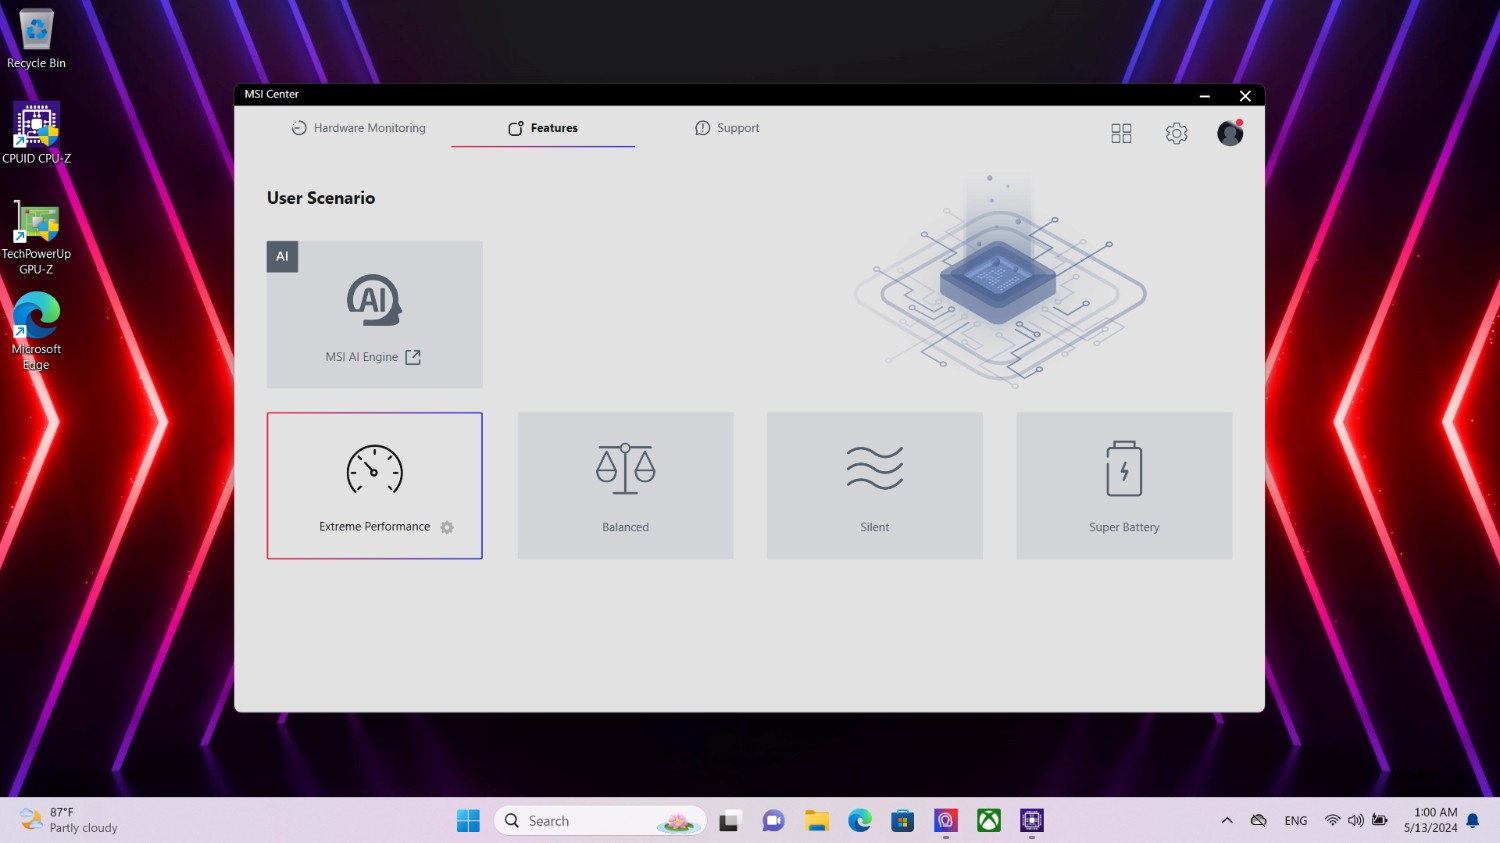Open the Support tab
The image size is (1500, 843).
pyautogui.click(x=727, y=128)
